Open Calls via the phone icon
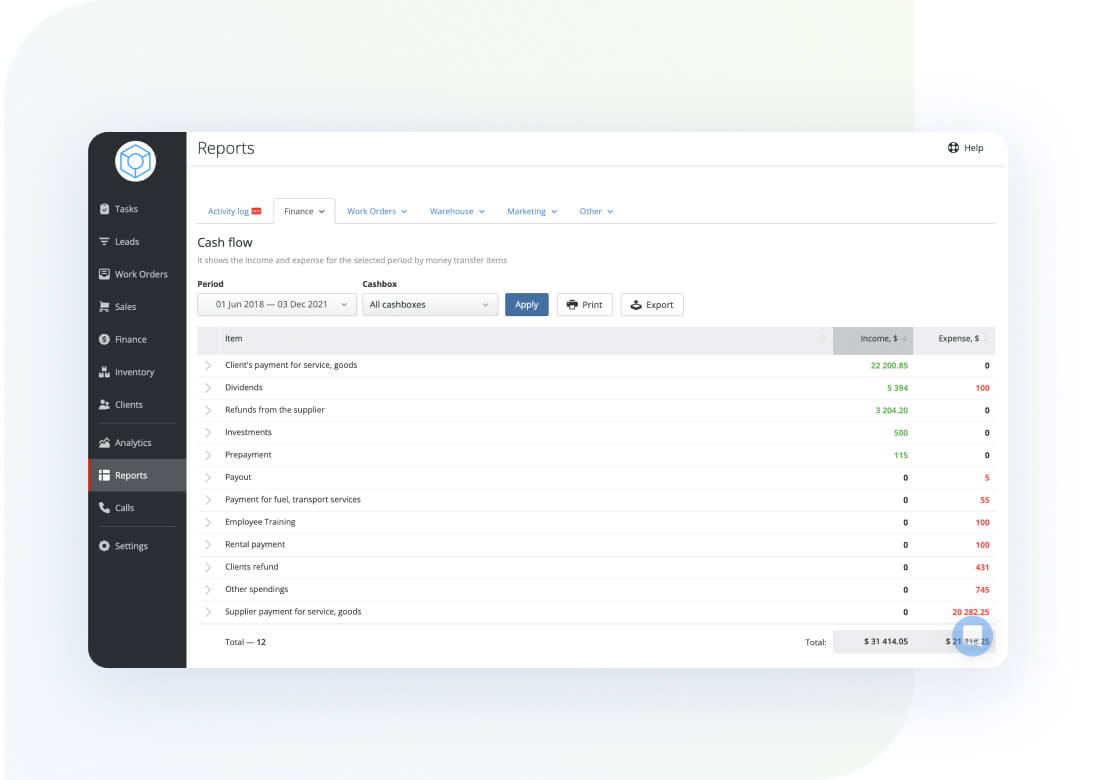The width and height of the screenshot is (1096, 780). coord(105,508)
